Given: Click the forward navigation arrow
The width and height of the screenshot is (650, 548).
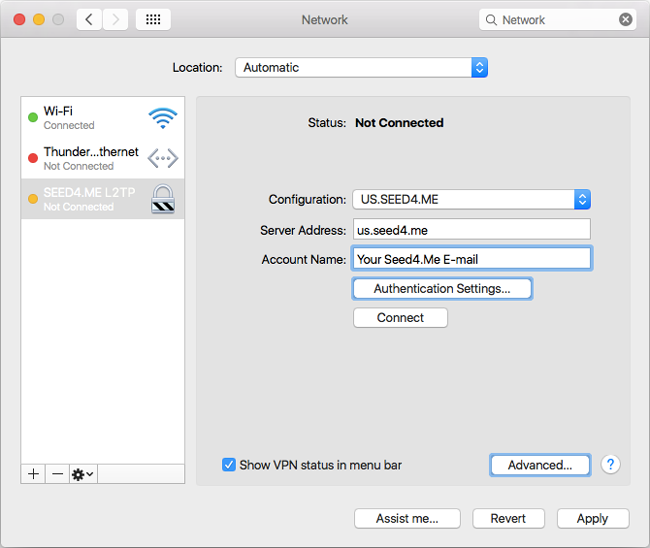Looking at the screenshot, I should (x=116, y=19).
